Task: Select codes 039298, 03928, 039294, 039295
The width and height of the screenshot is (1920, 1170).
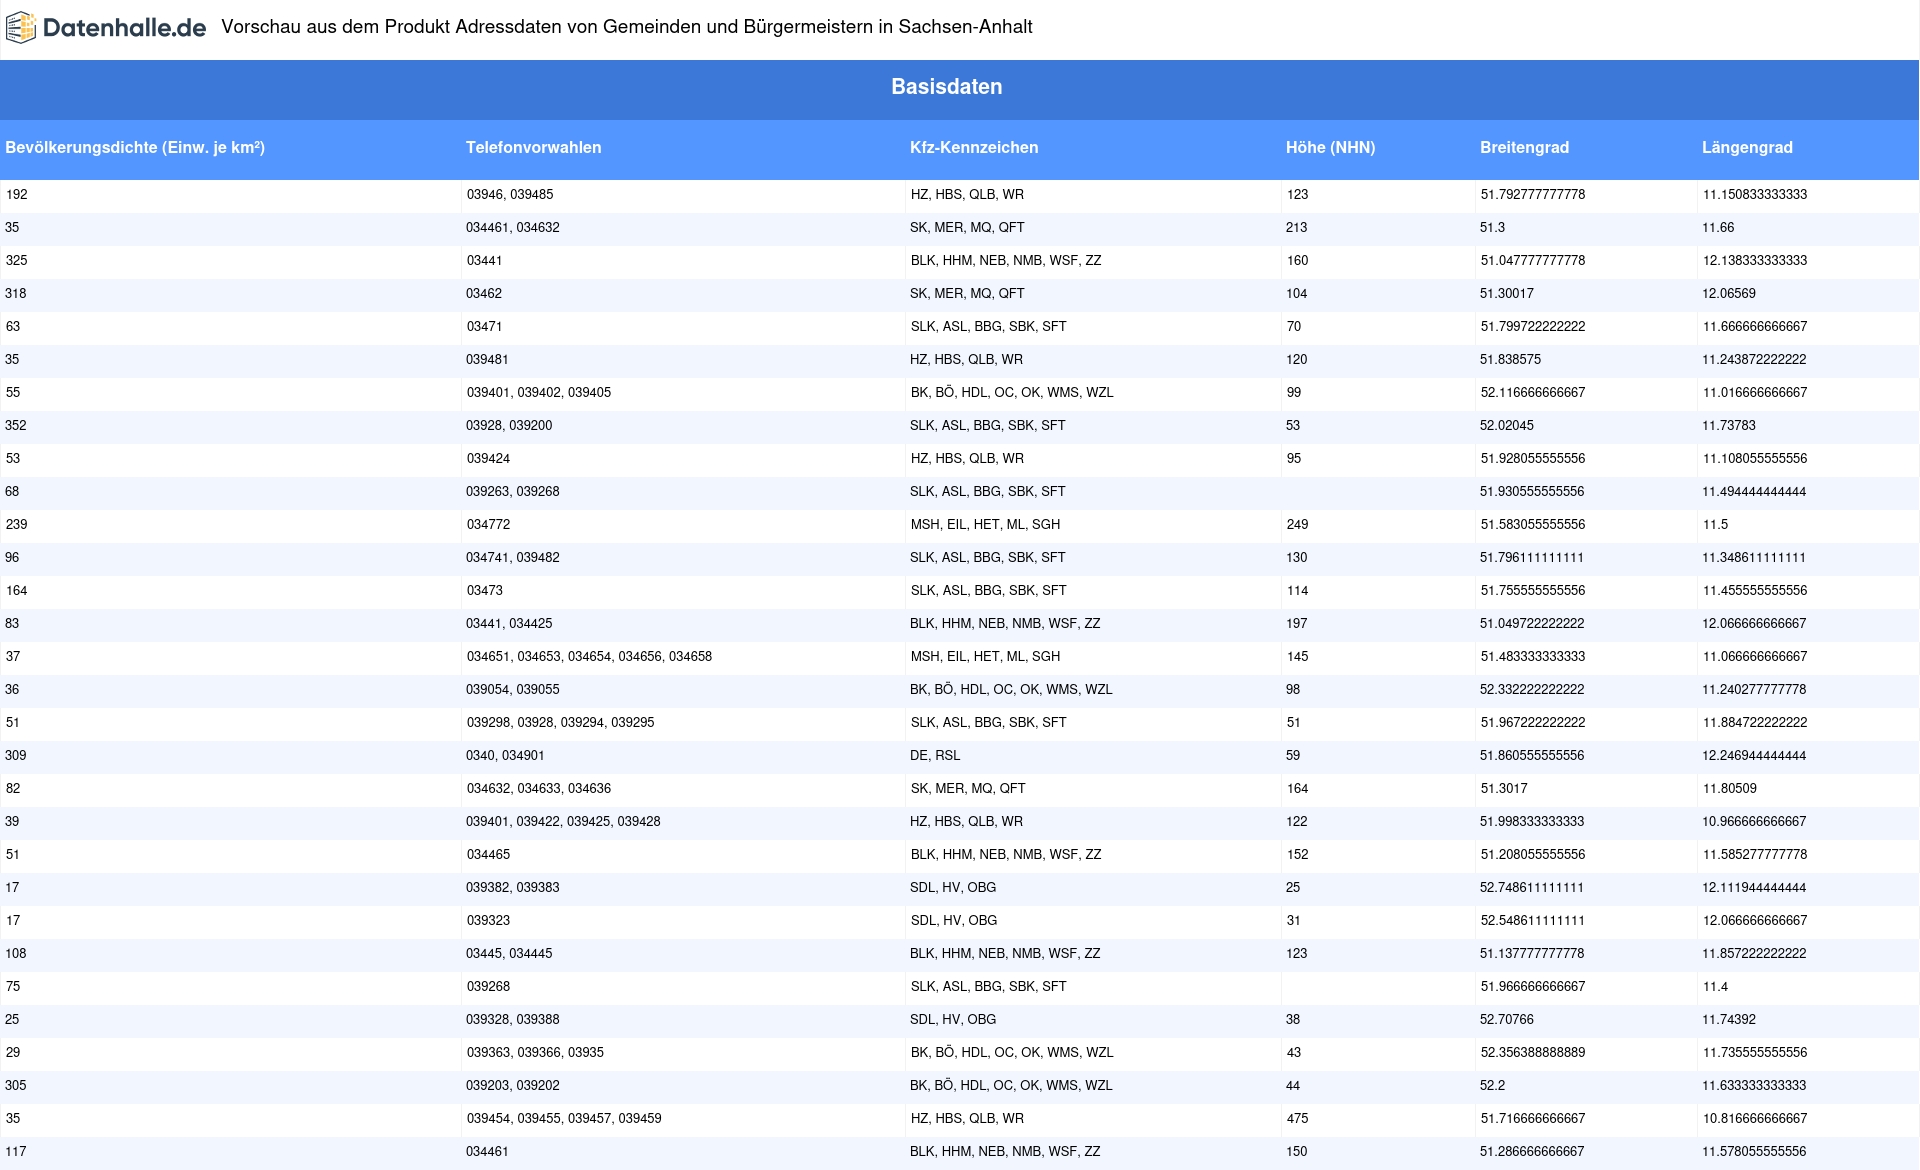Action: 560,723
